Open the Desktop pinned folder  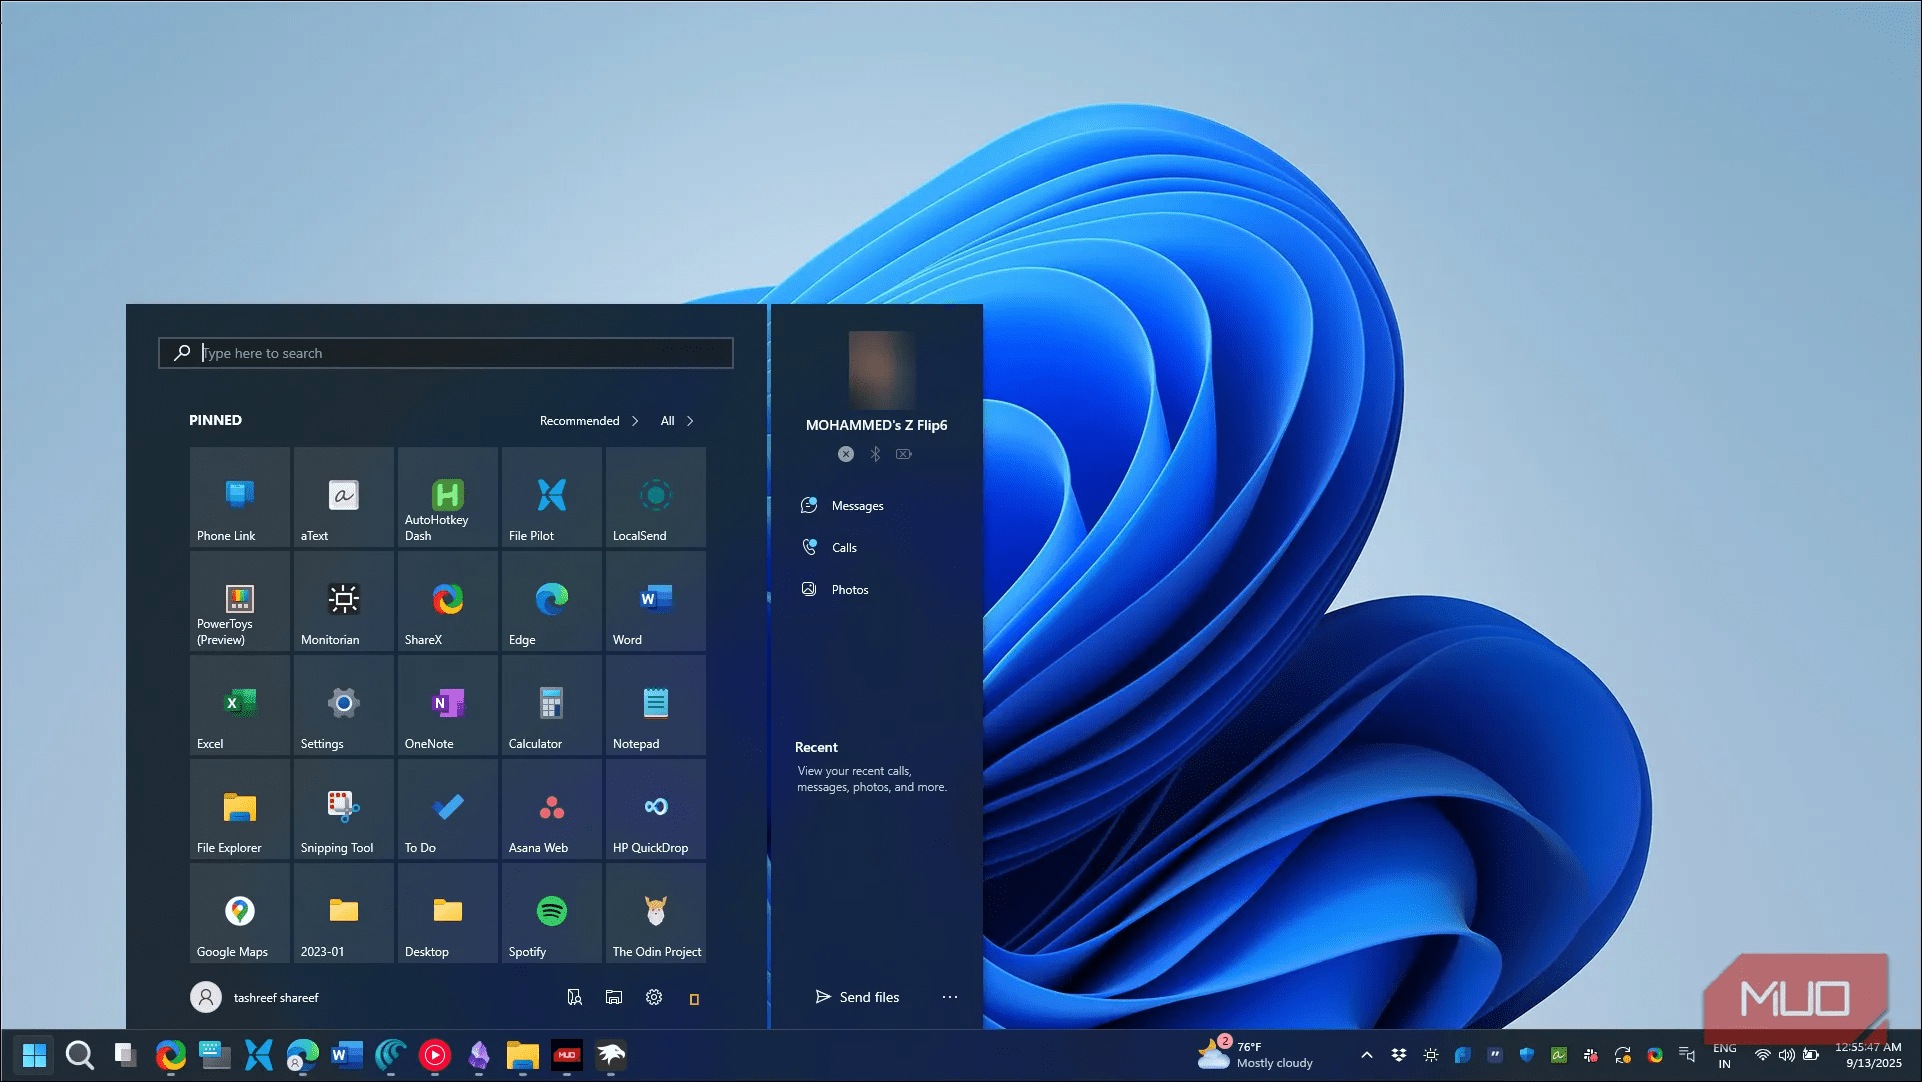448,913
